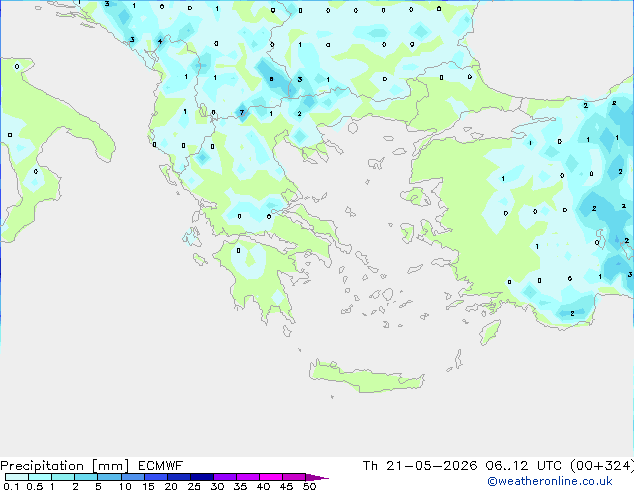Click the '0.5' legend label
This screenshot has width=634, height=490.
(35, 486)
